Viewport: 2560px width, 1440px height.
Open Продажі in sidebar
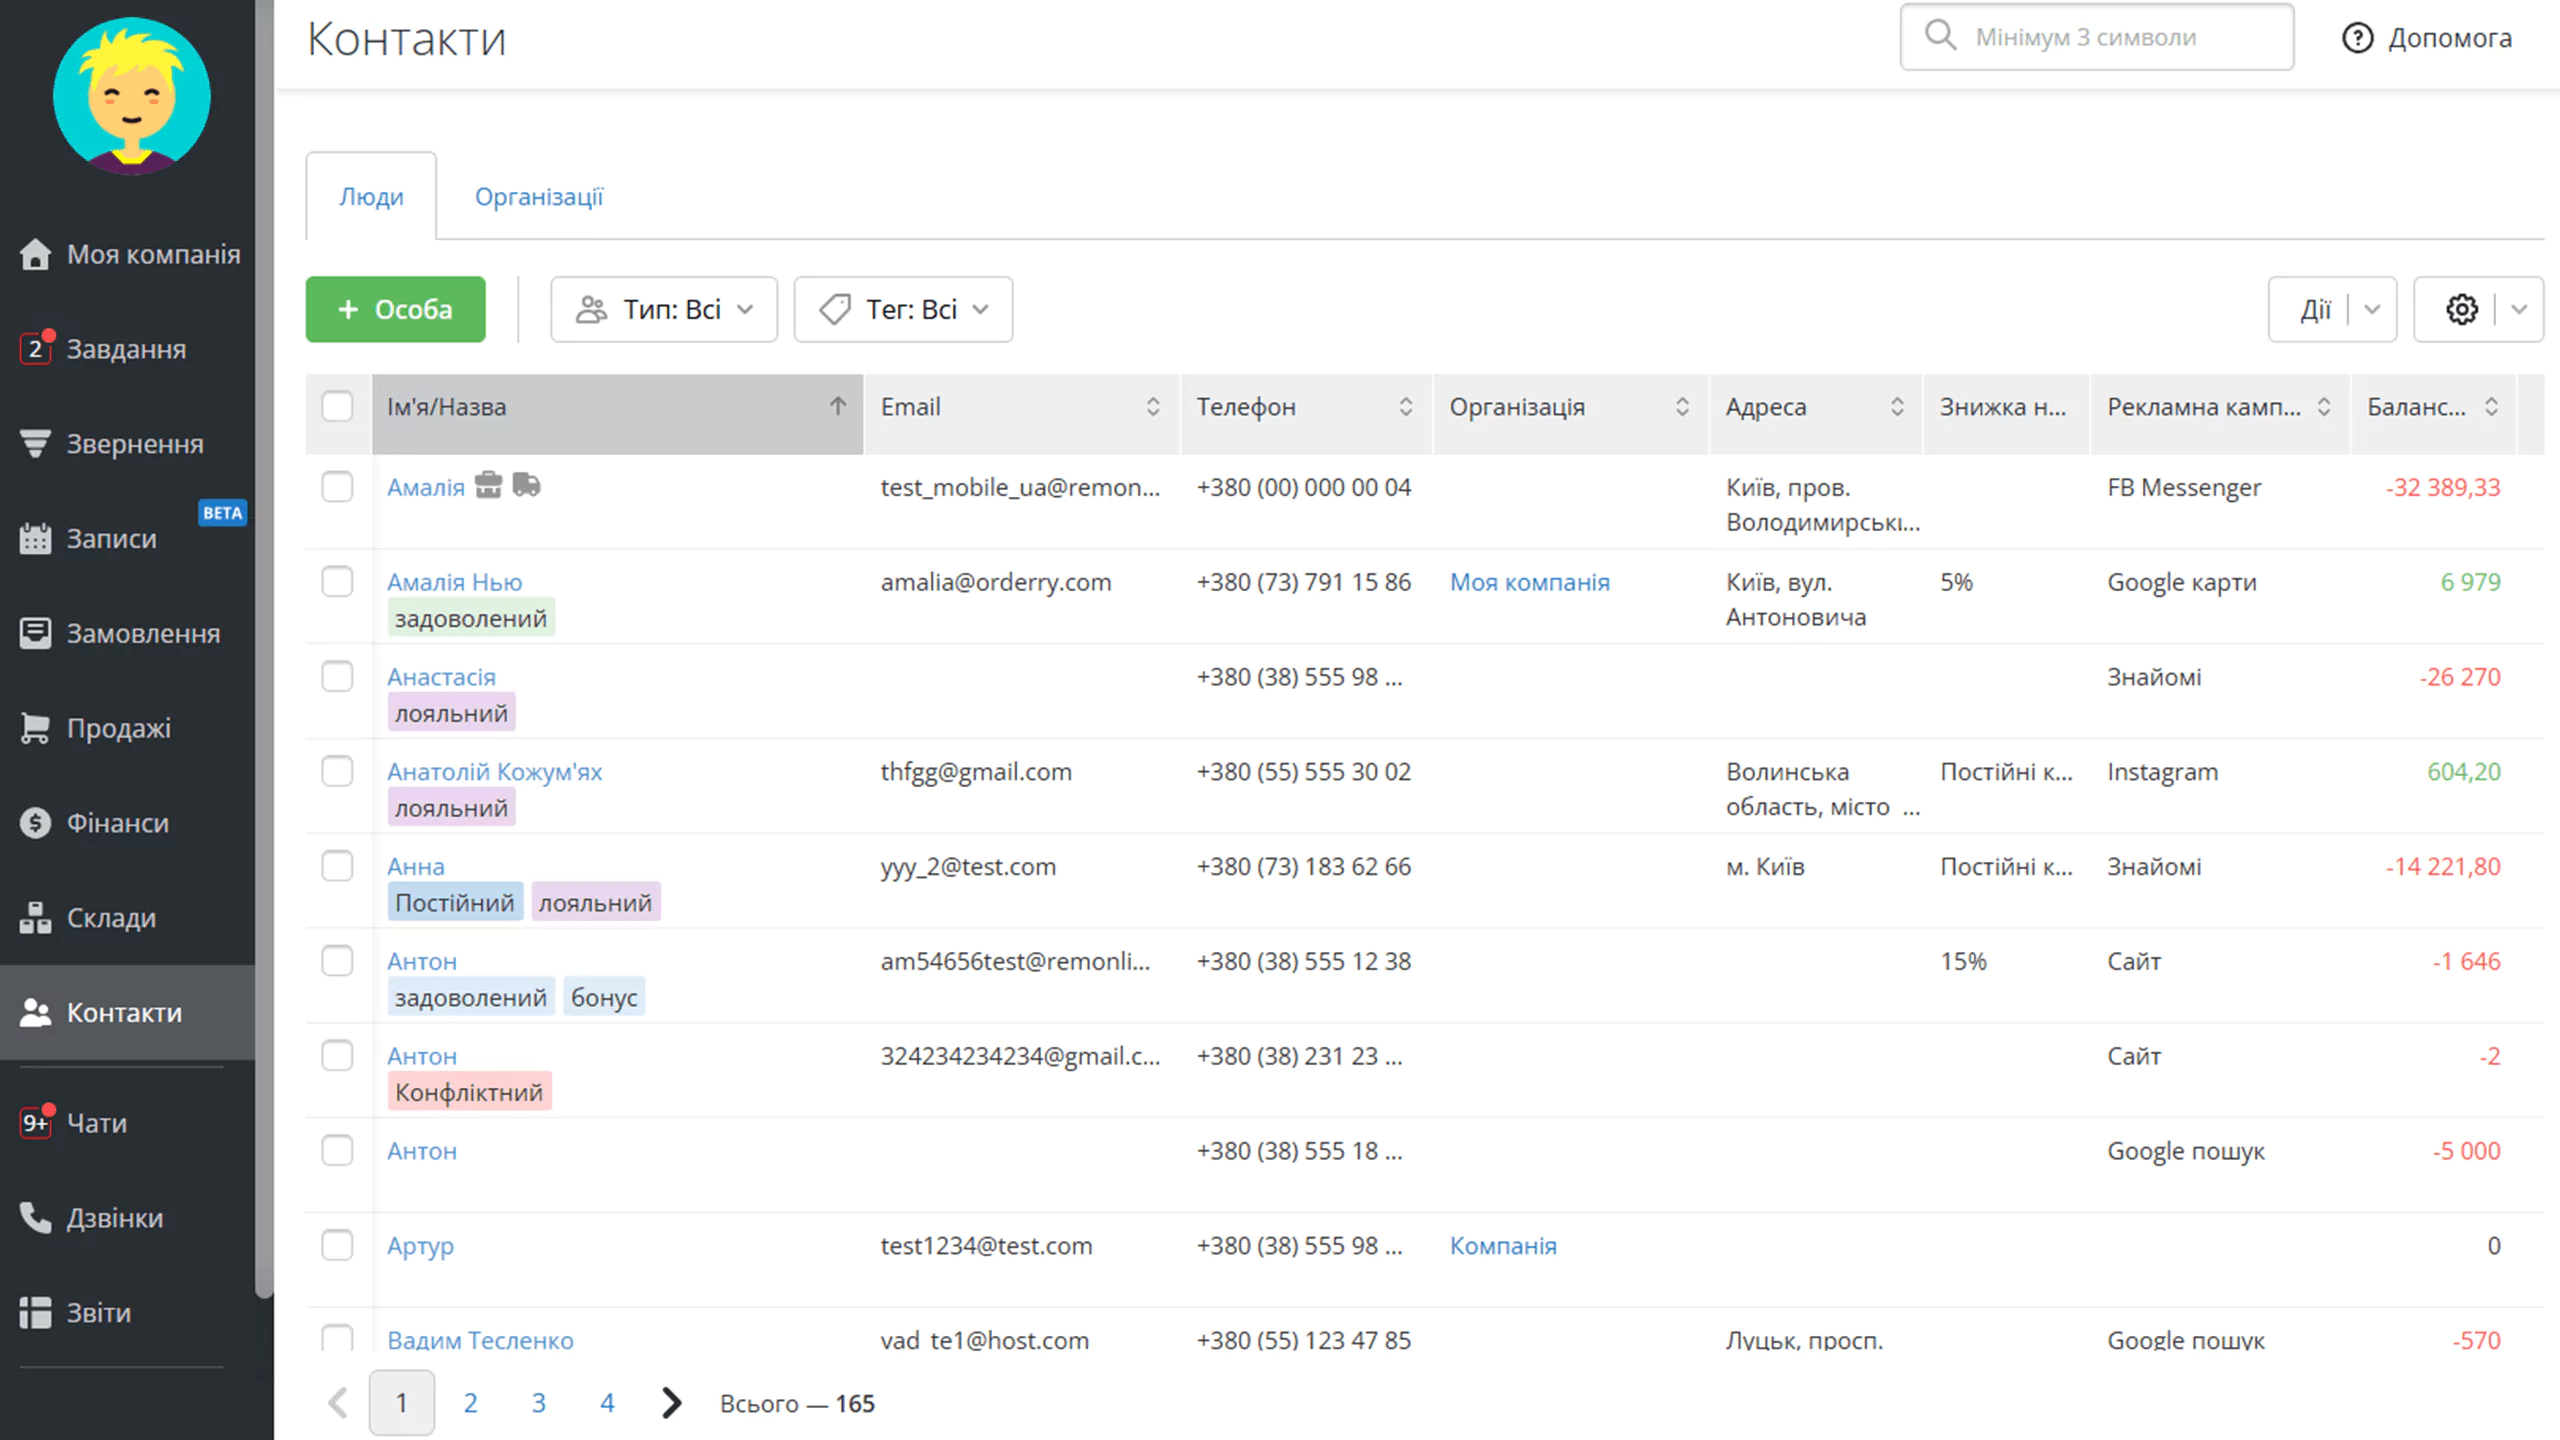[128, 728]
